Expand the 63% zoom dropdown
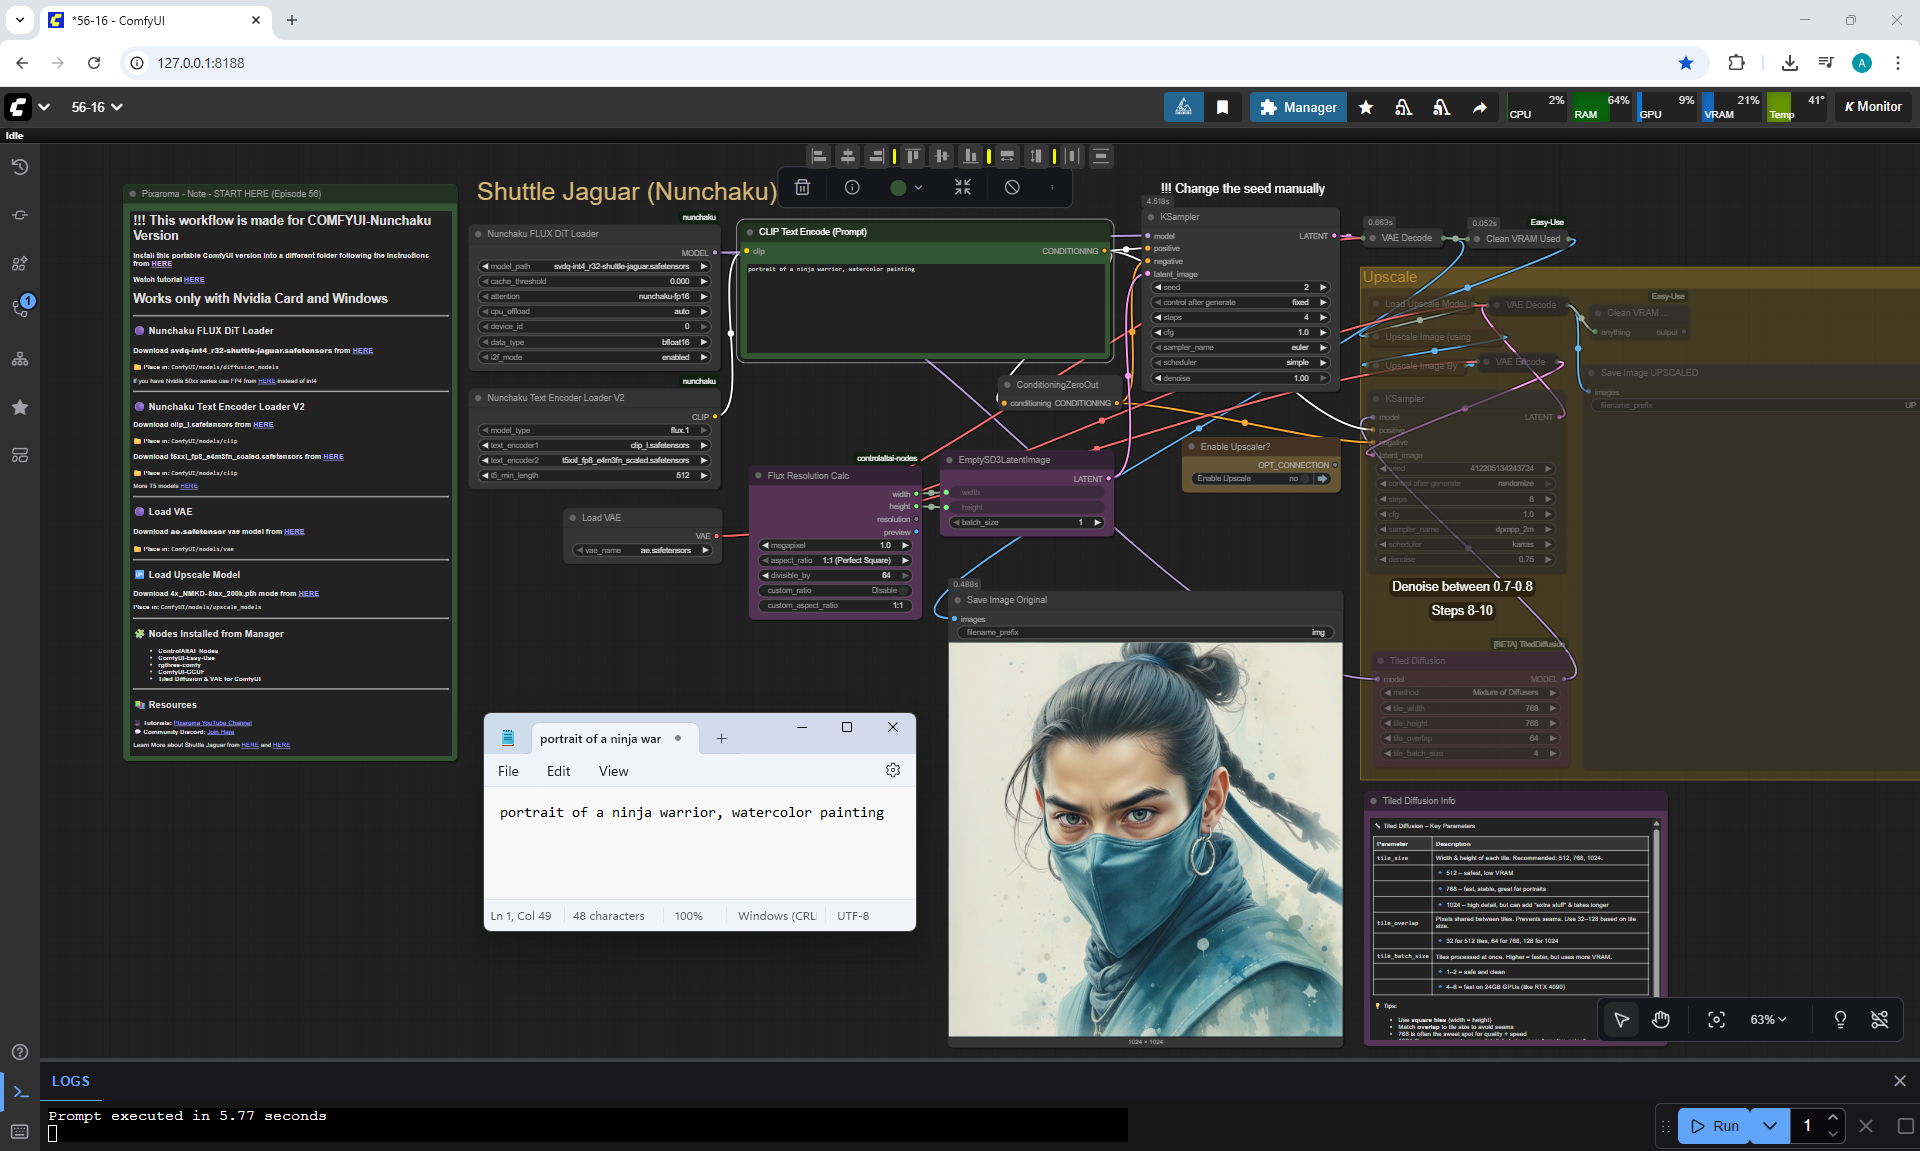The image size is (1920, 1151). tap(1768, 1019)
